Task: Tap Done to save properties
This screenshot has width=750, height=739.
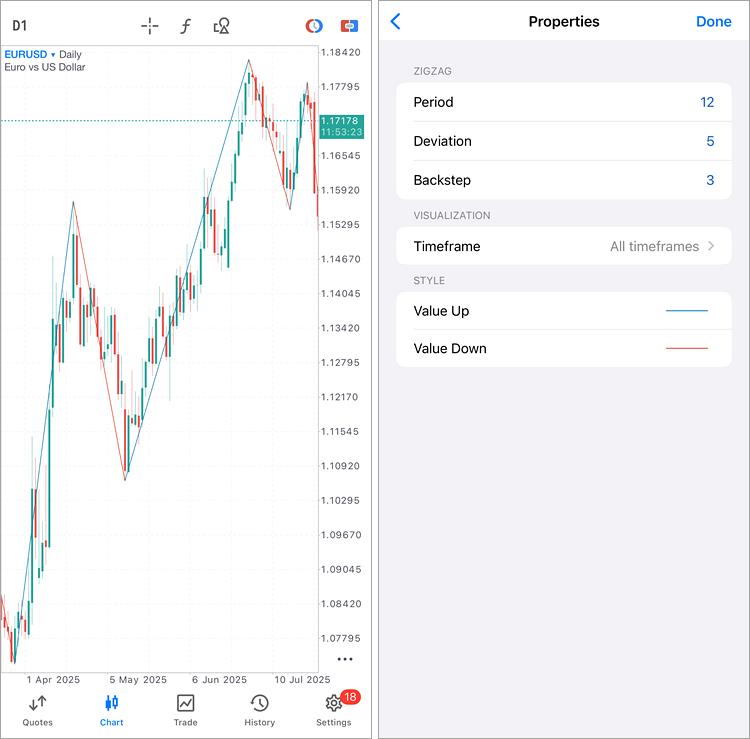Action: 713,22
